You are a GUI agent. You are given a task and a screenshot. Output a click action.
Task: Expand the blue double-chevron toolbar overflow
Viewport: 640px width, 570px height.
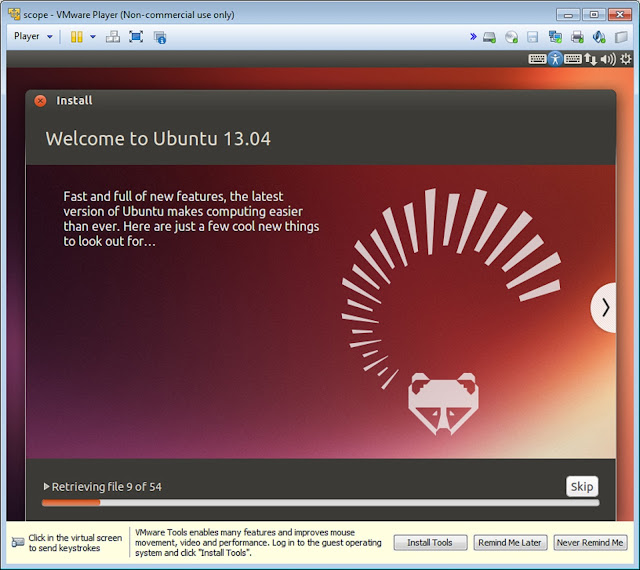pyautogui.click(x=473, y=37)
